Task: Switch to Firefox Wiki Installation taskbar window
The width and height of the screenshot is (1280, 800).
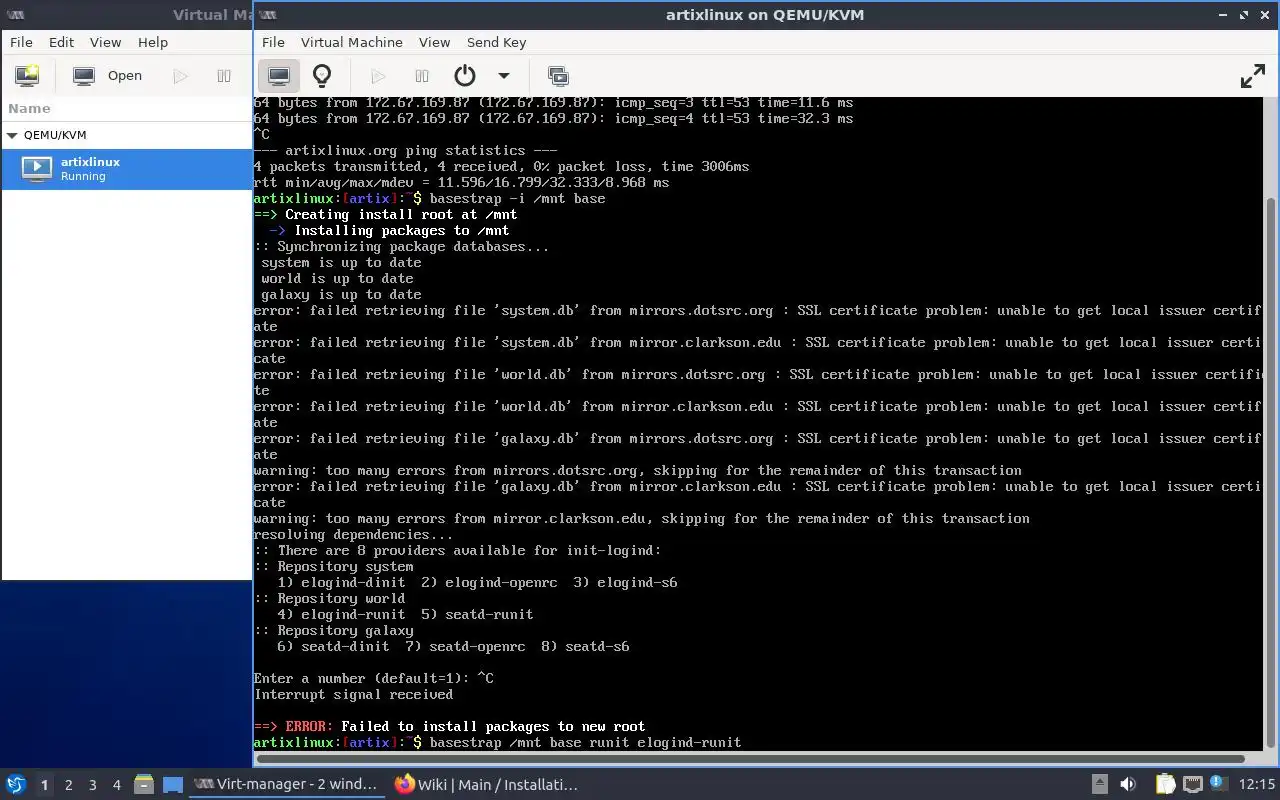Action: point(487,785)
